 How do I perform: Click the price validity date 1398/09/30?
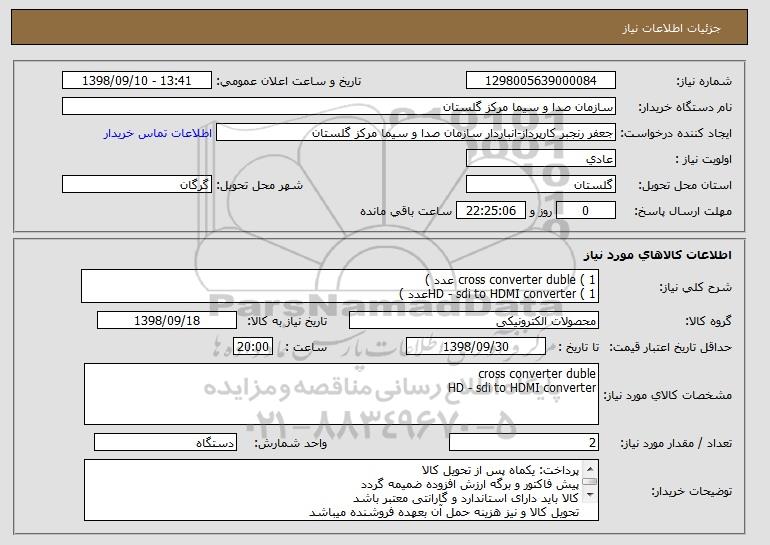(x=476, y=347)
